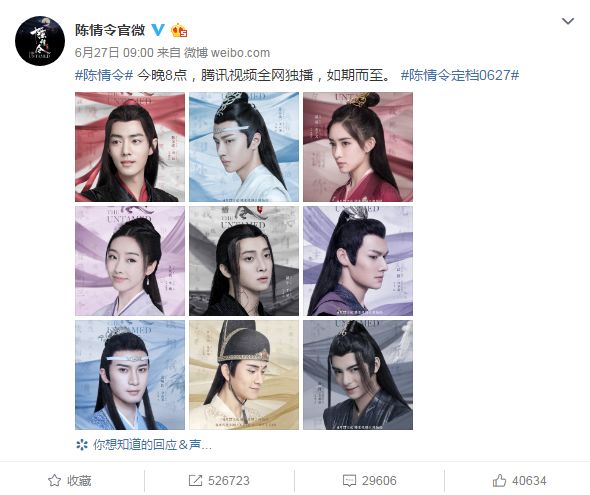Open comments via speech bubble icon
The image size is (590, 495).
click(x=349, y=481)
